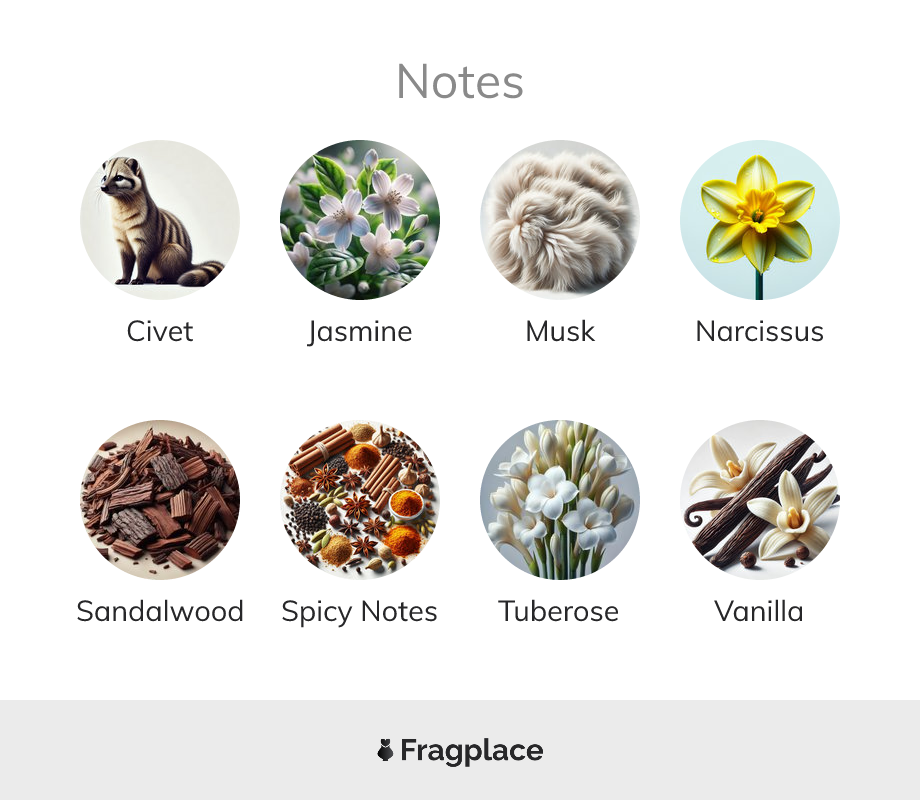Click the Narcissus text label
The image size is (920, 800).
760,332
